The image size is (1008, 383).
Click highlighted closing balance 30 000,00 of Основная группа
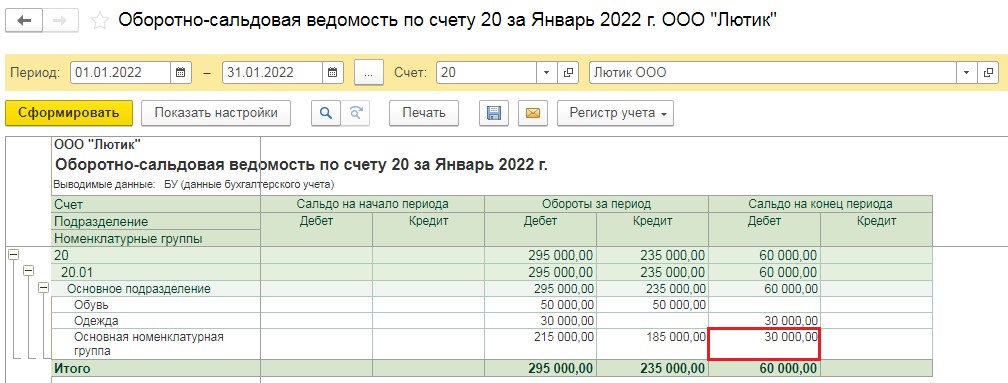click(x=764, y=344)
